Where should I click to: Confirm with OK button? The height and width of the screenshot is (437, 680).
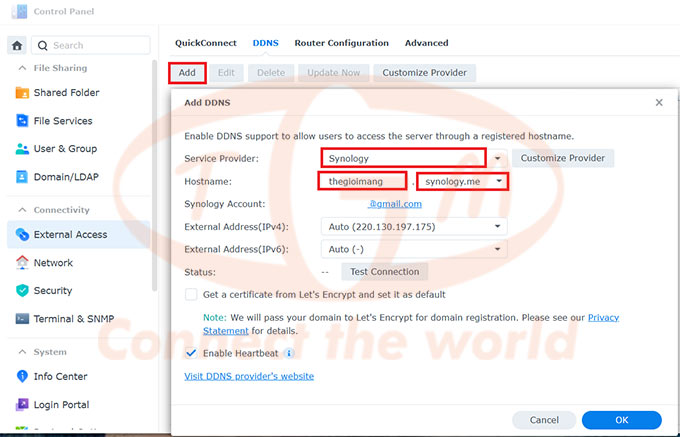tap(622, 420)
